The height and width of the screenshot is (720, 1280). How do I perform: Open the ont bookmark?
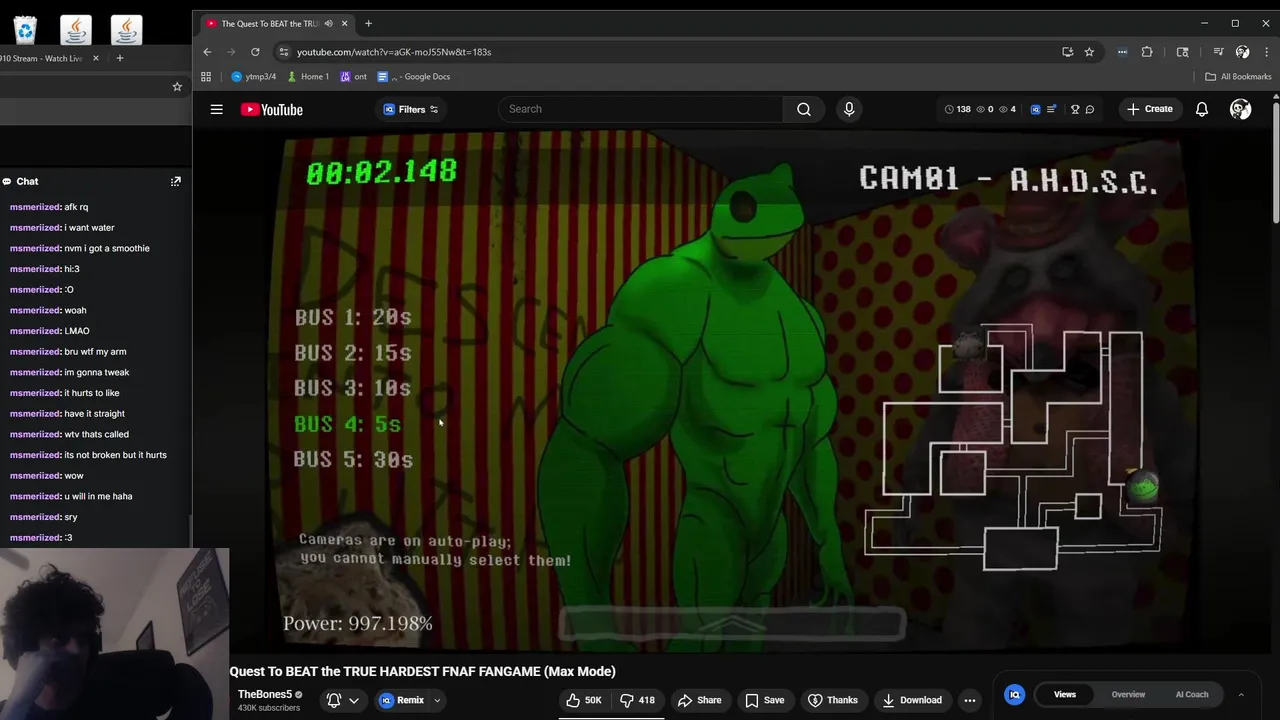[x=354, y=77]
